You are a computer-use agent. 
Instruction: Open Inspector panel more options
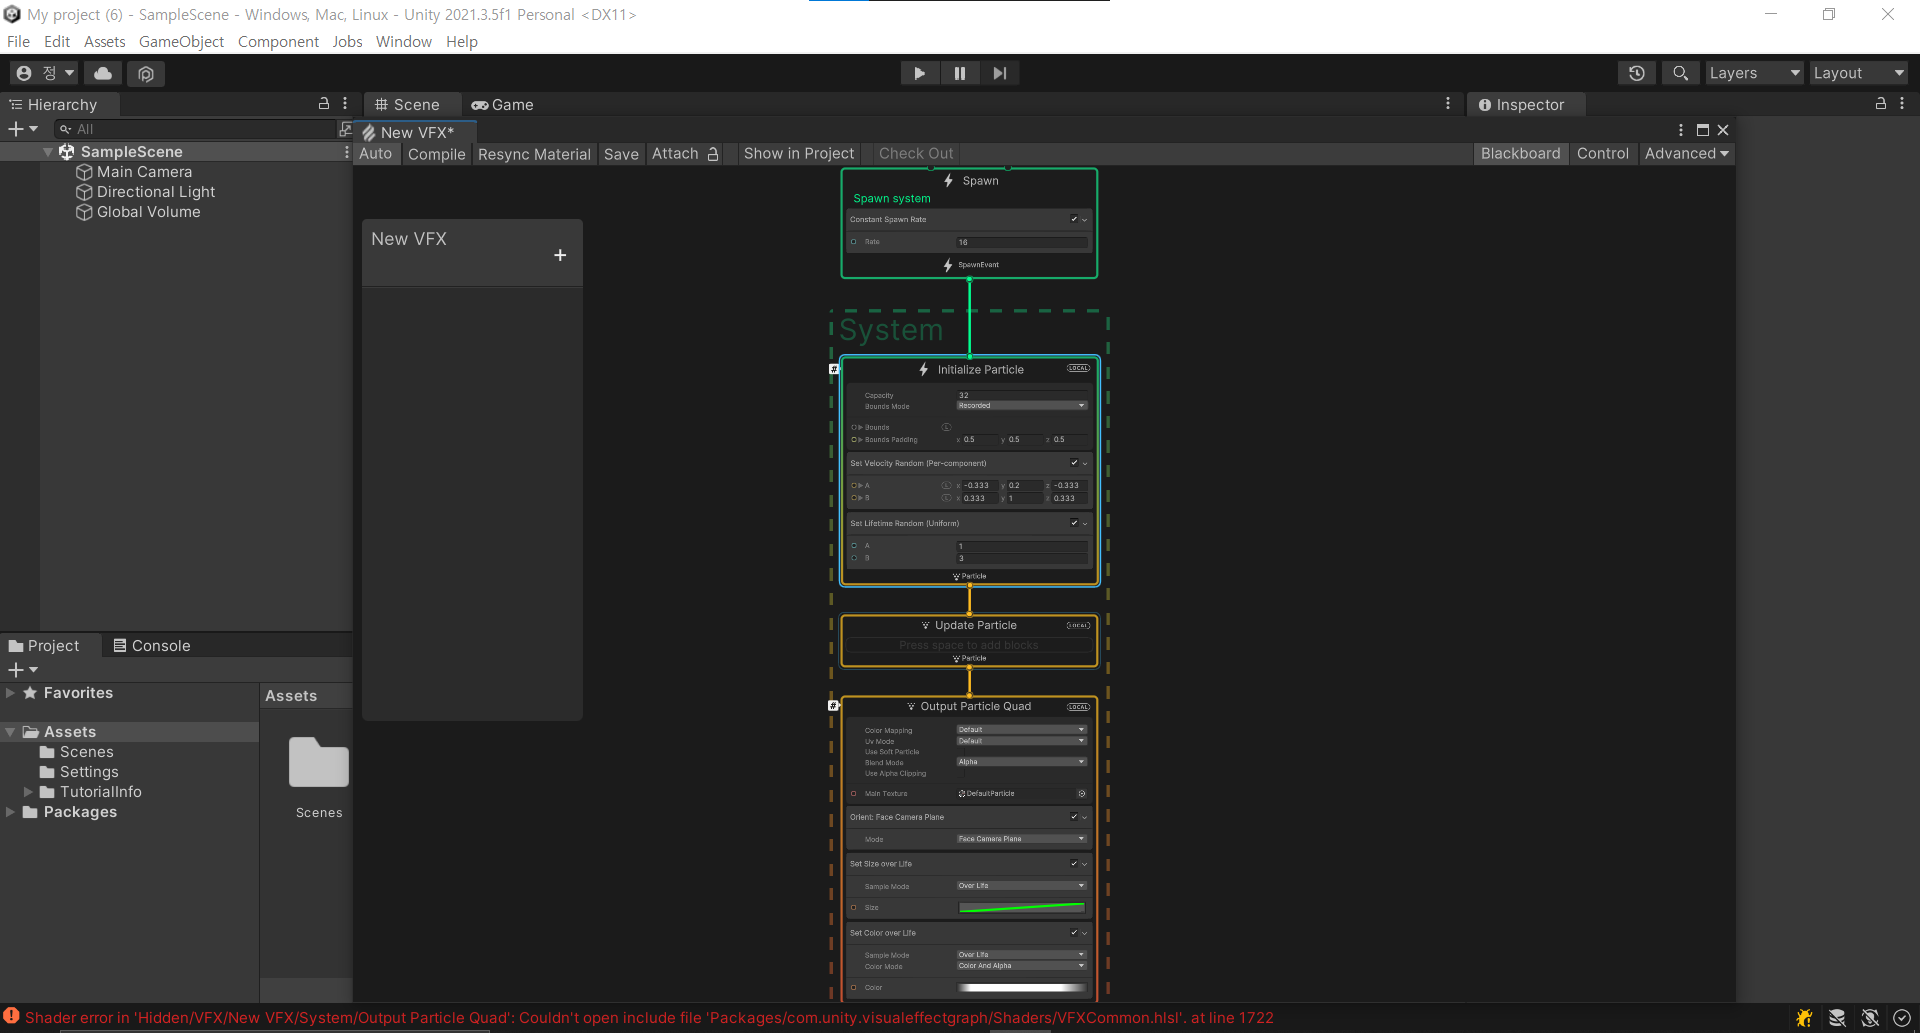[1902, 103]
